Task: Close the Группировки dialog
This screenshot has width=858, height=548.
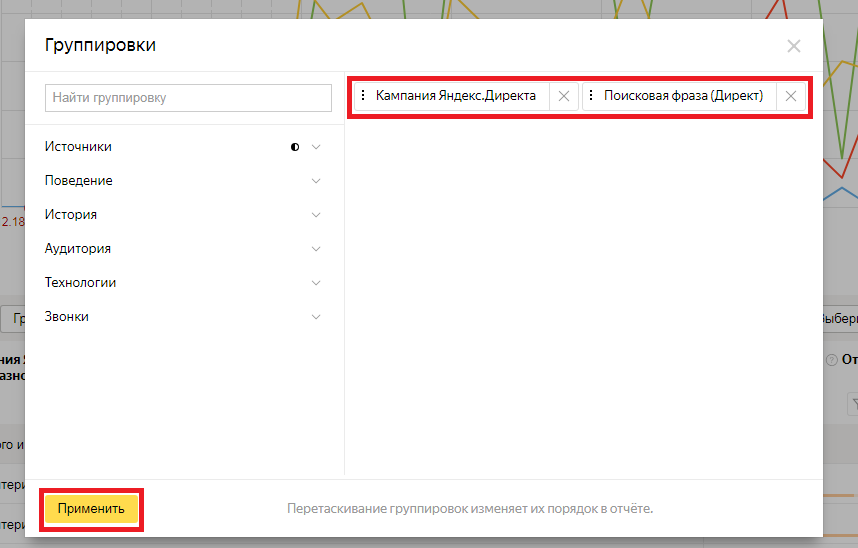Action: click(x=793, y=46)
